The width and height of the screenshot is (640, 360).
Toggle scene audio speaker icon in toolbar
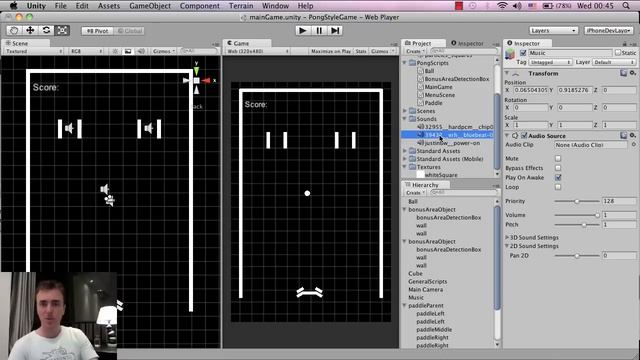[141, 51]
